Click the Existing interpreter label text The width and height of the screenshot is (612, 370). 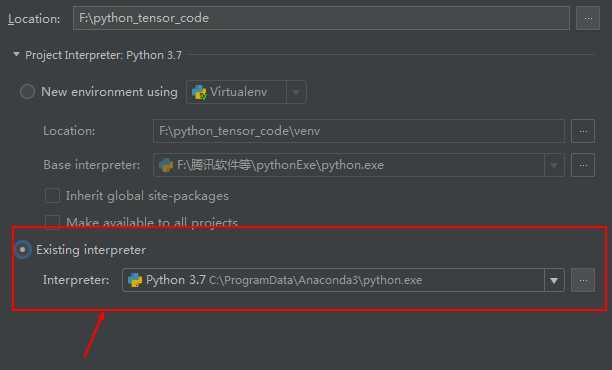coord(91,250)
